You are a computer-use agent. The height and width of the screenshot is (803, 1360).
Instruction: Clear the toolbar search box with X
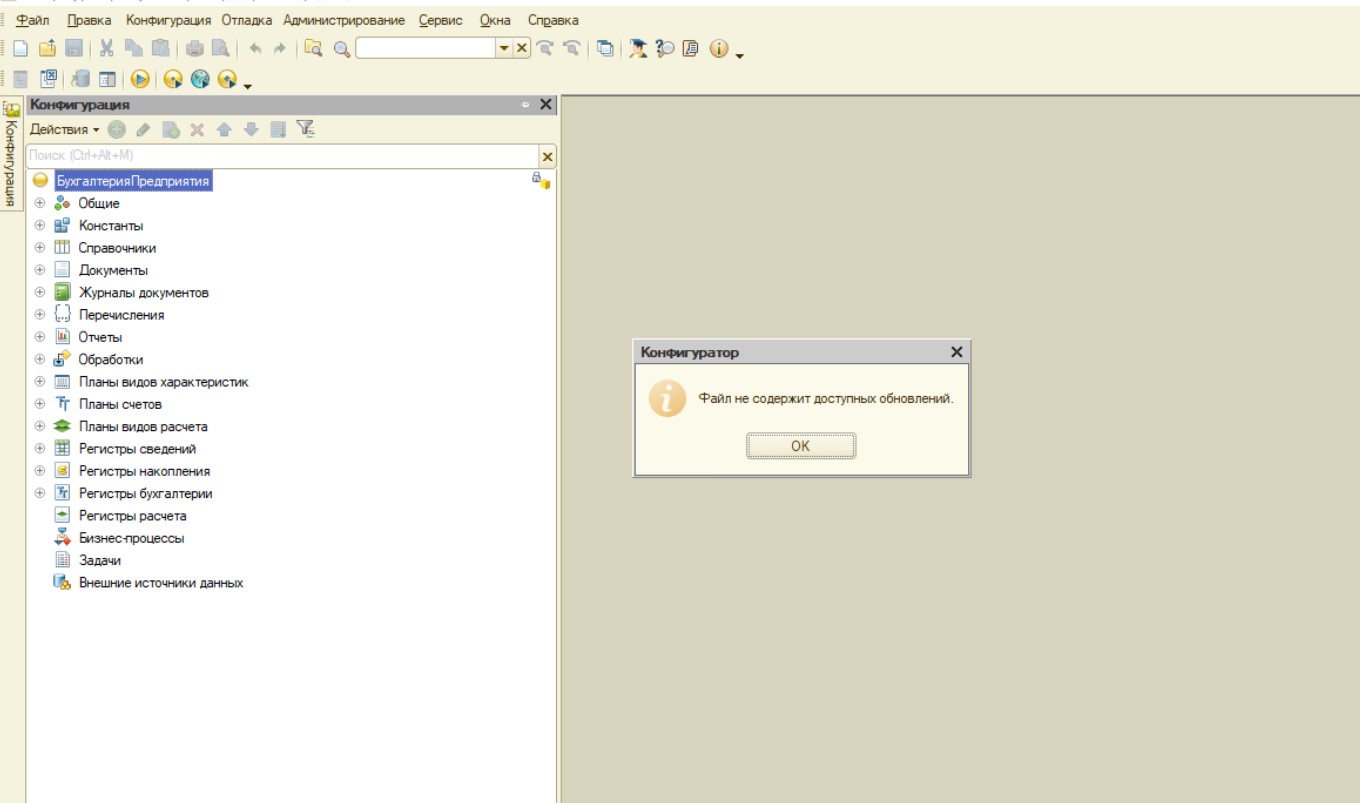click(x=522, y=48)
